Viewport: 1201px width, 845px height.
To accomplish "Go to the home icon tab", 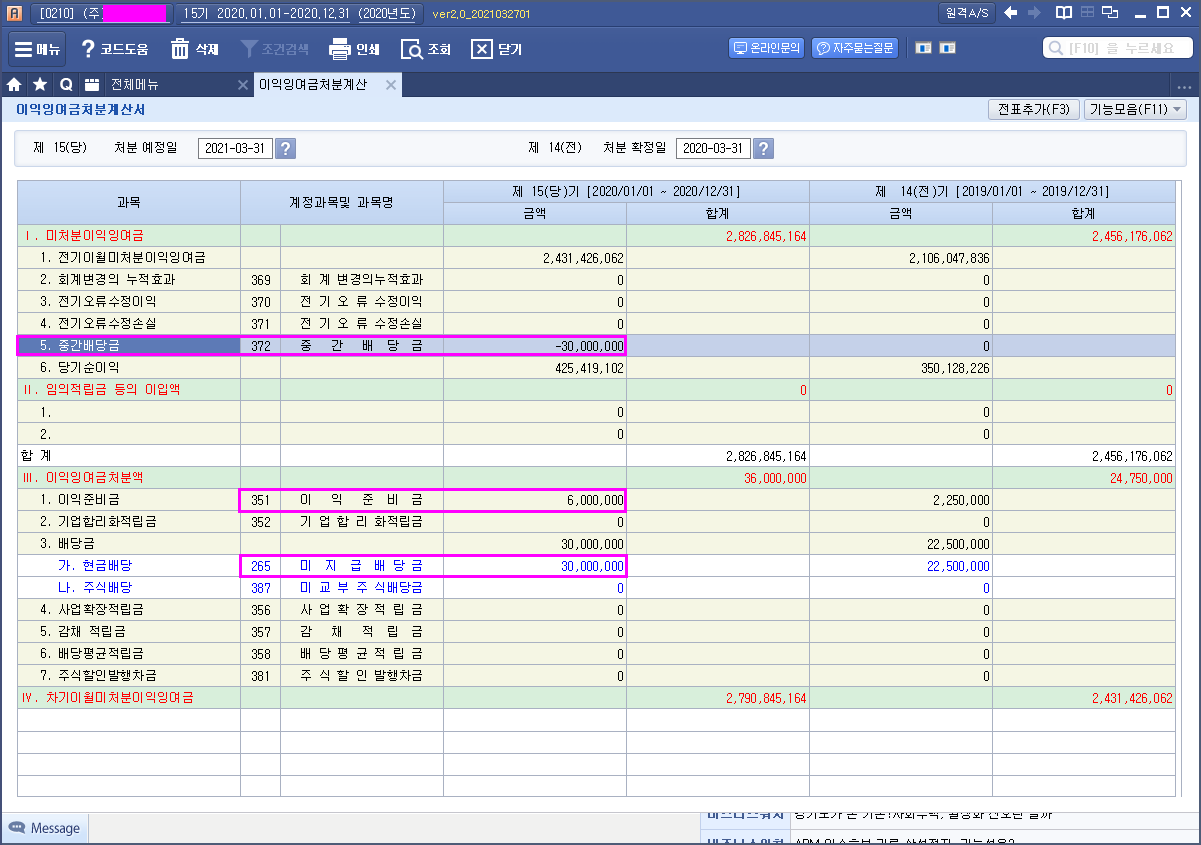I will 15,85.
